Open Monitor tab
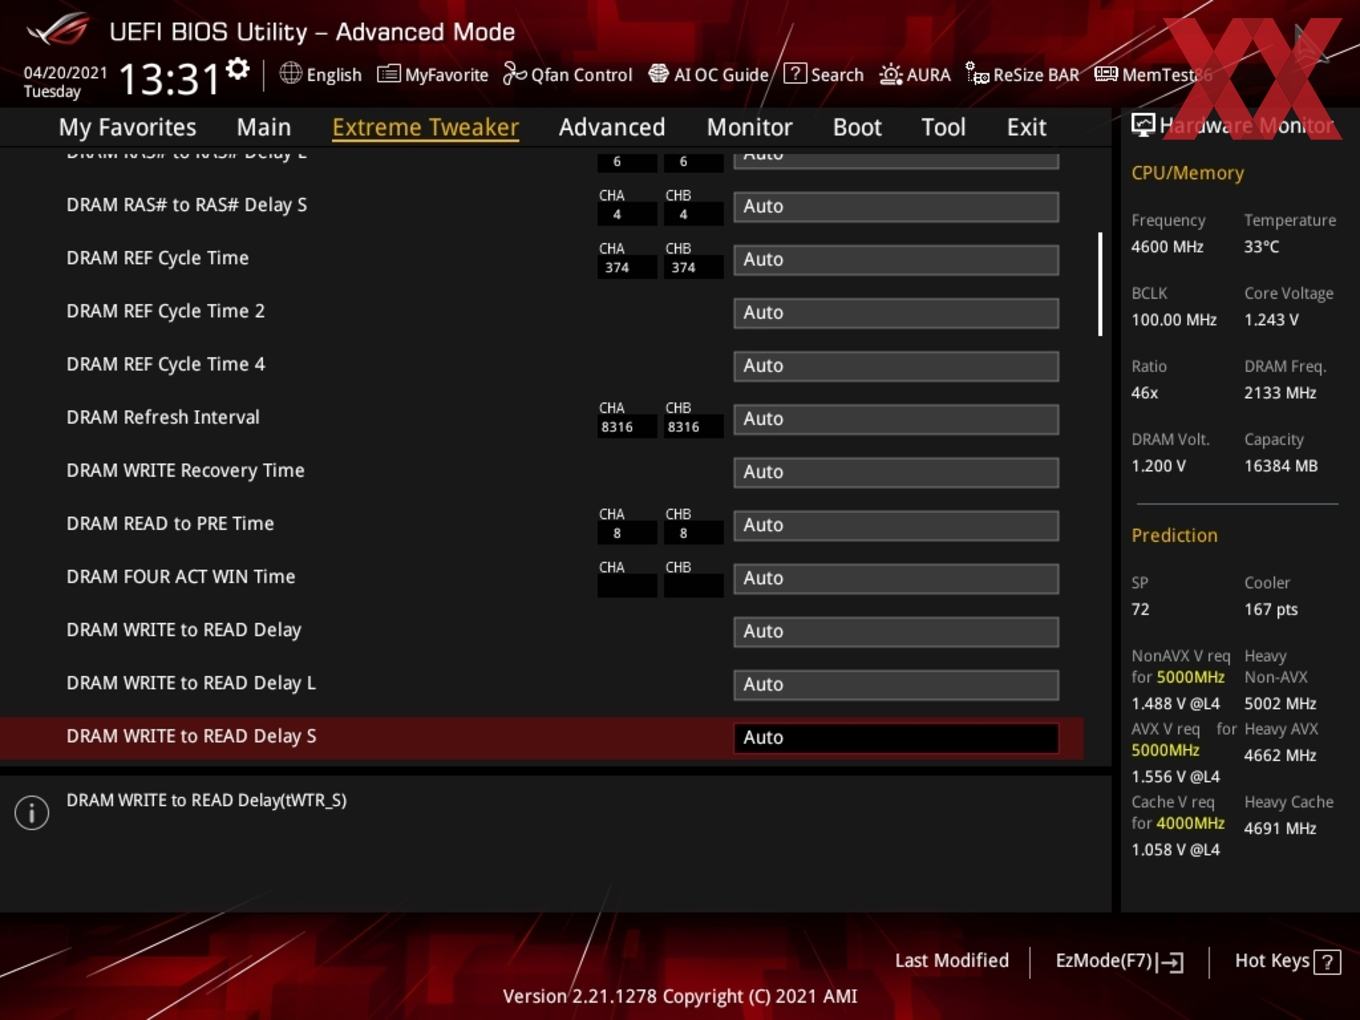The height and width of the screenshot is (1020, 1360). [750, 127]
